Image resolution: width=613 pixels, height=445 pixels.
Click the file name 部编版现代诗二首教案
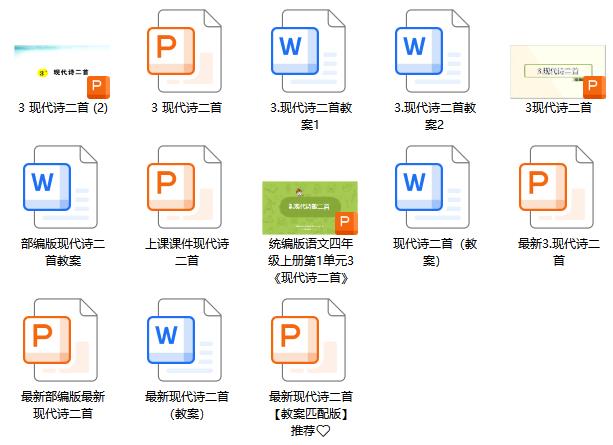pyautogui.click(x=62, y=252)
